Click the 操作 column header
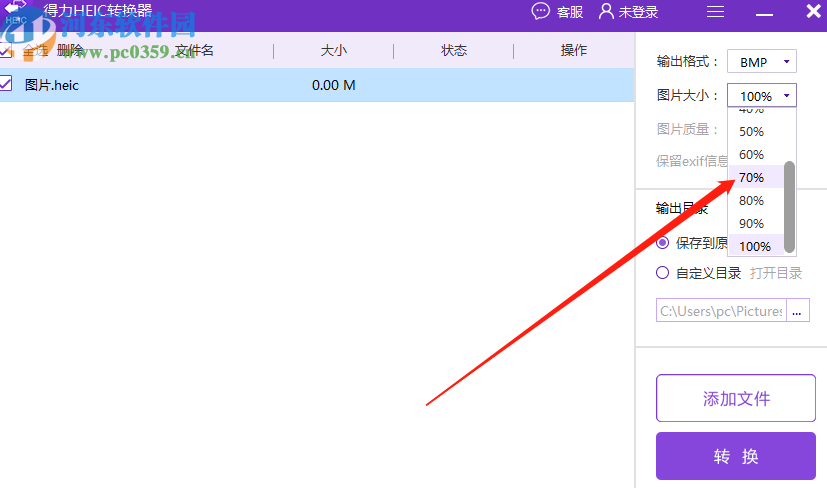 coord(574,51)
